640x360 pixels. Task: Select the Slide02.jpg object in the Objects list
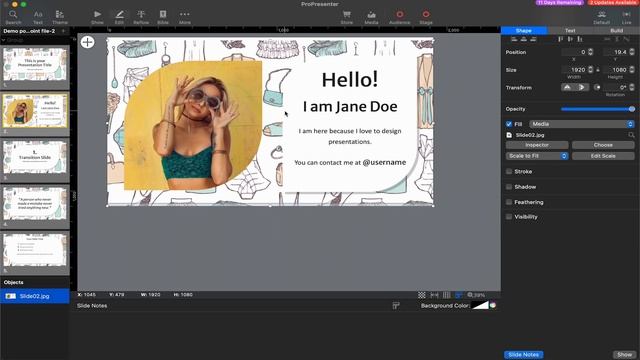tap(35, 296)
